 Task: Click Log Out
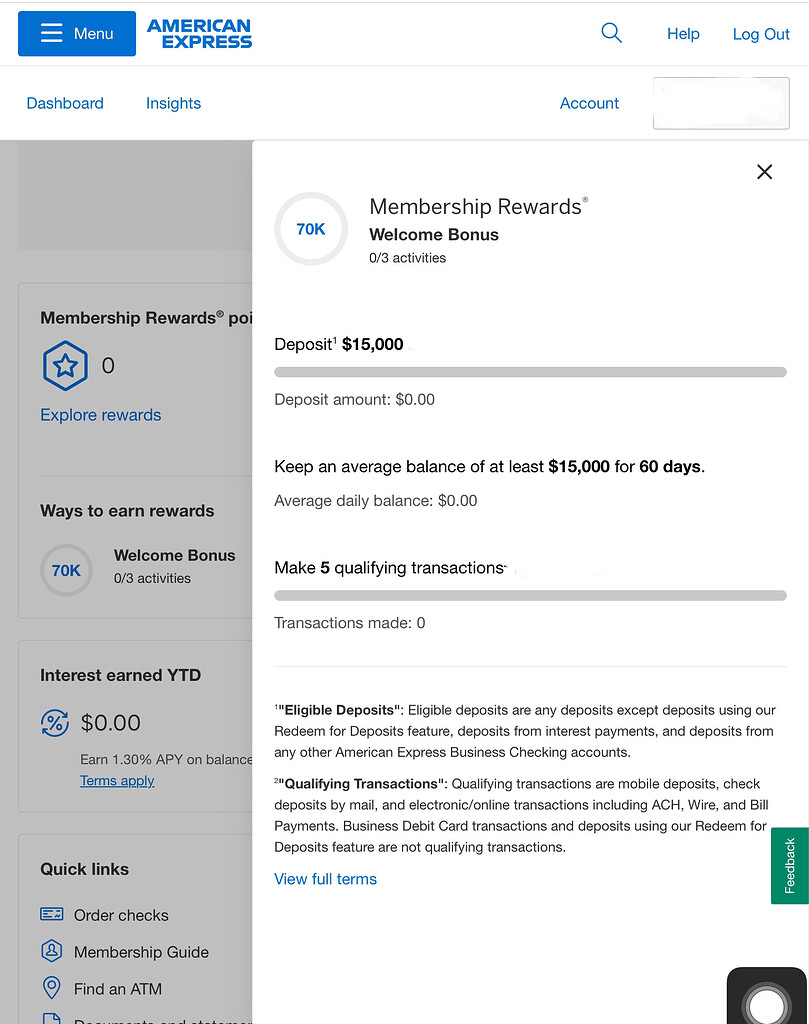coord(761,34)
